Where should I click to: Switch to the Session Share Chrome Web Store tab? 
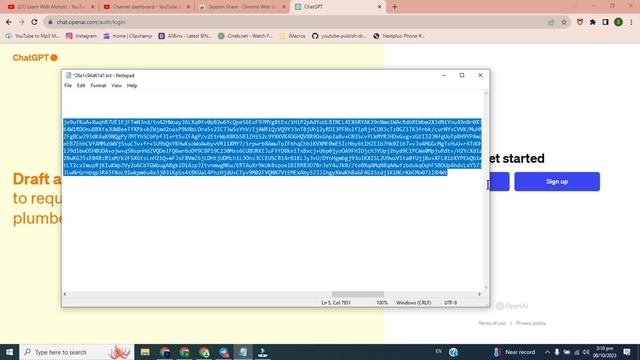pos(242,7)
